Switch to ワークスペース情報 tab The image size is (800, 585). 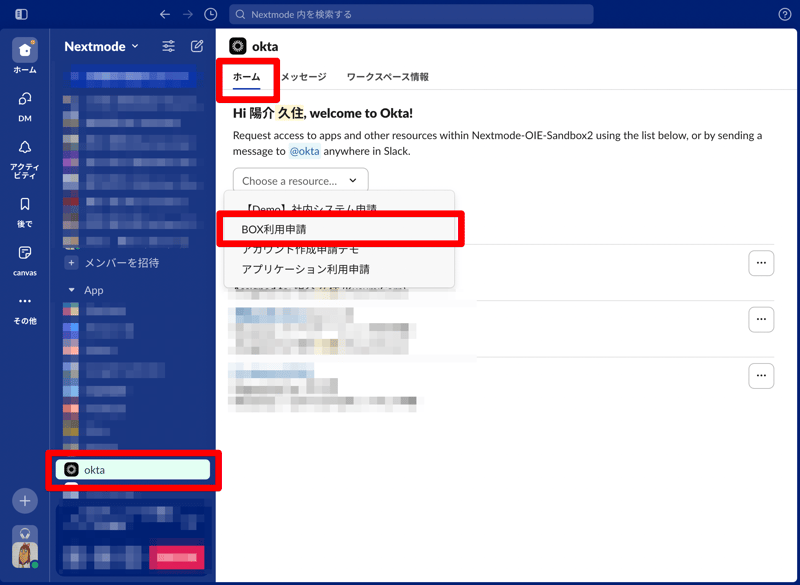pos(388,77)
